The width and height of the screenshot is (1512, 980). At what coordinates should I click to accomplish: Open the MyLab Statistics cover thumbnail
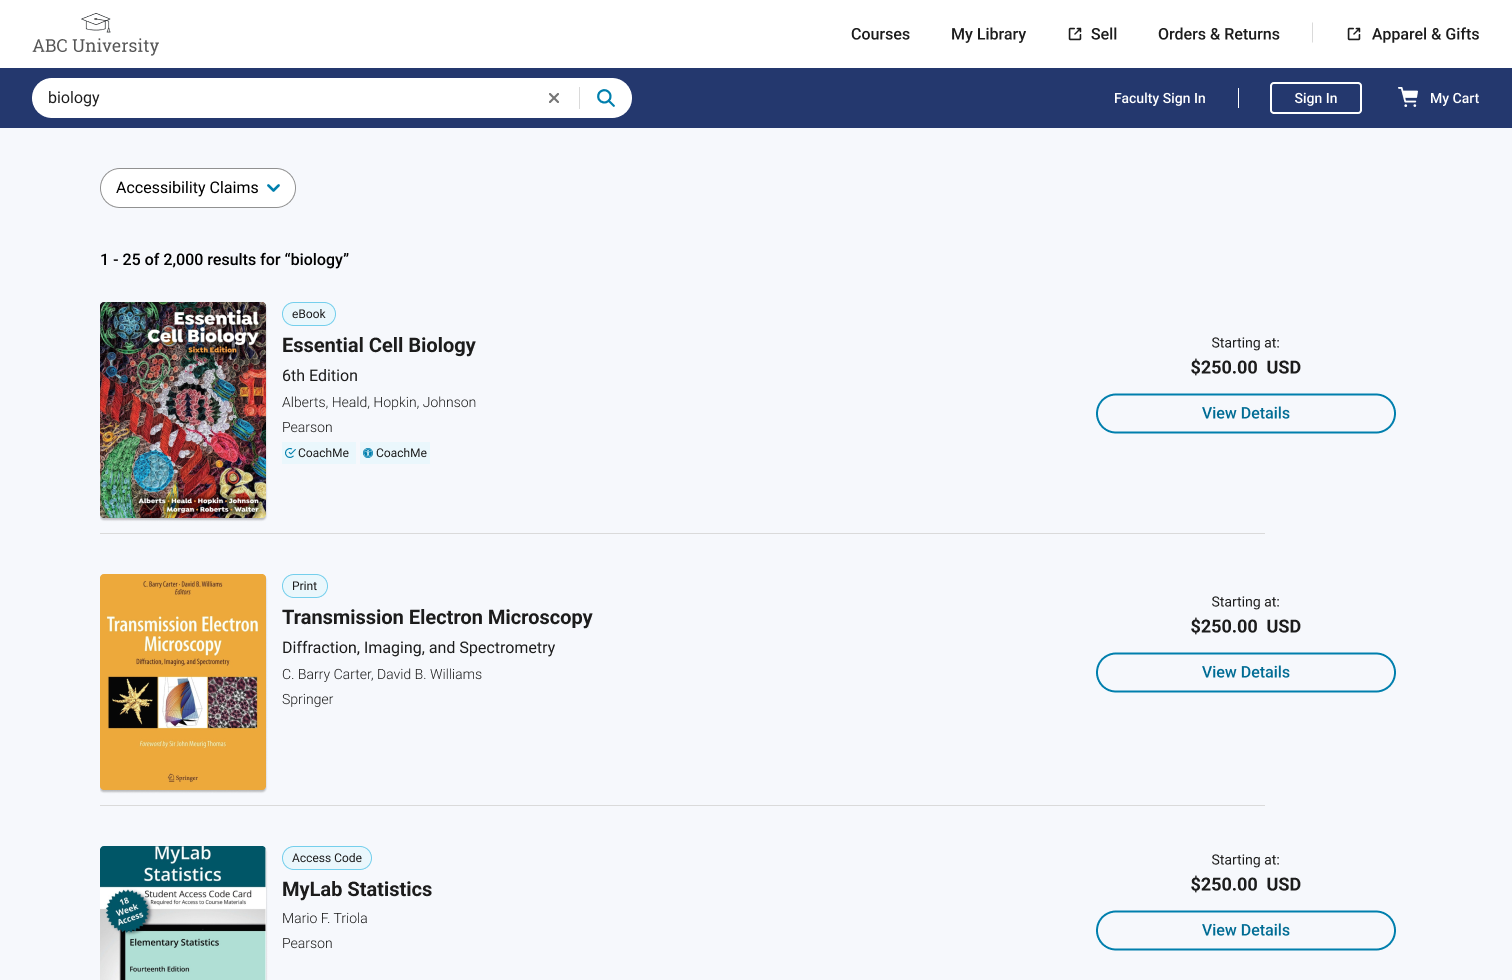183,913
